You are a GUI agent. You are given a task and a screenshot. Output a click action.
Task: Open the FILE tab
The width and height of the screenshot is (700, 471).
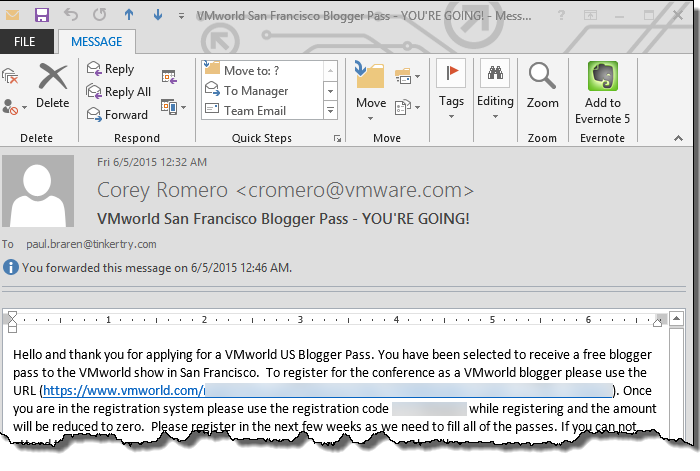[25, 42]
